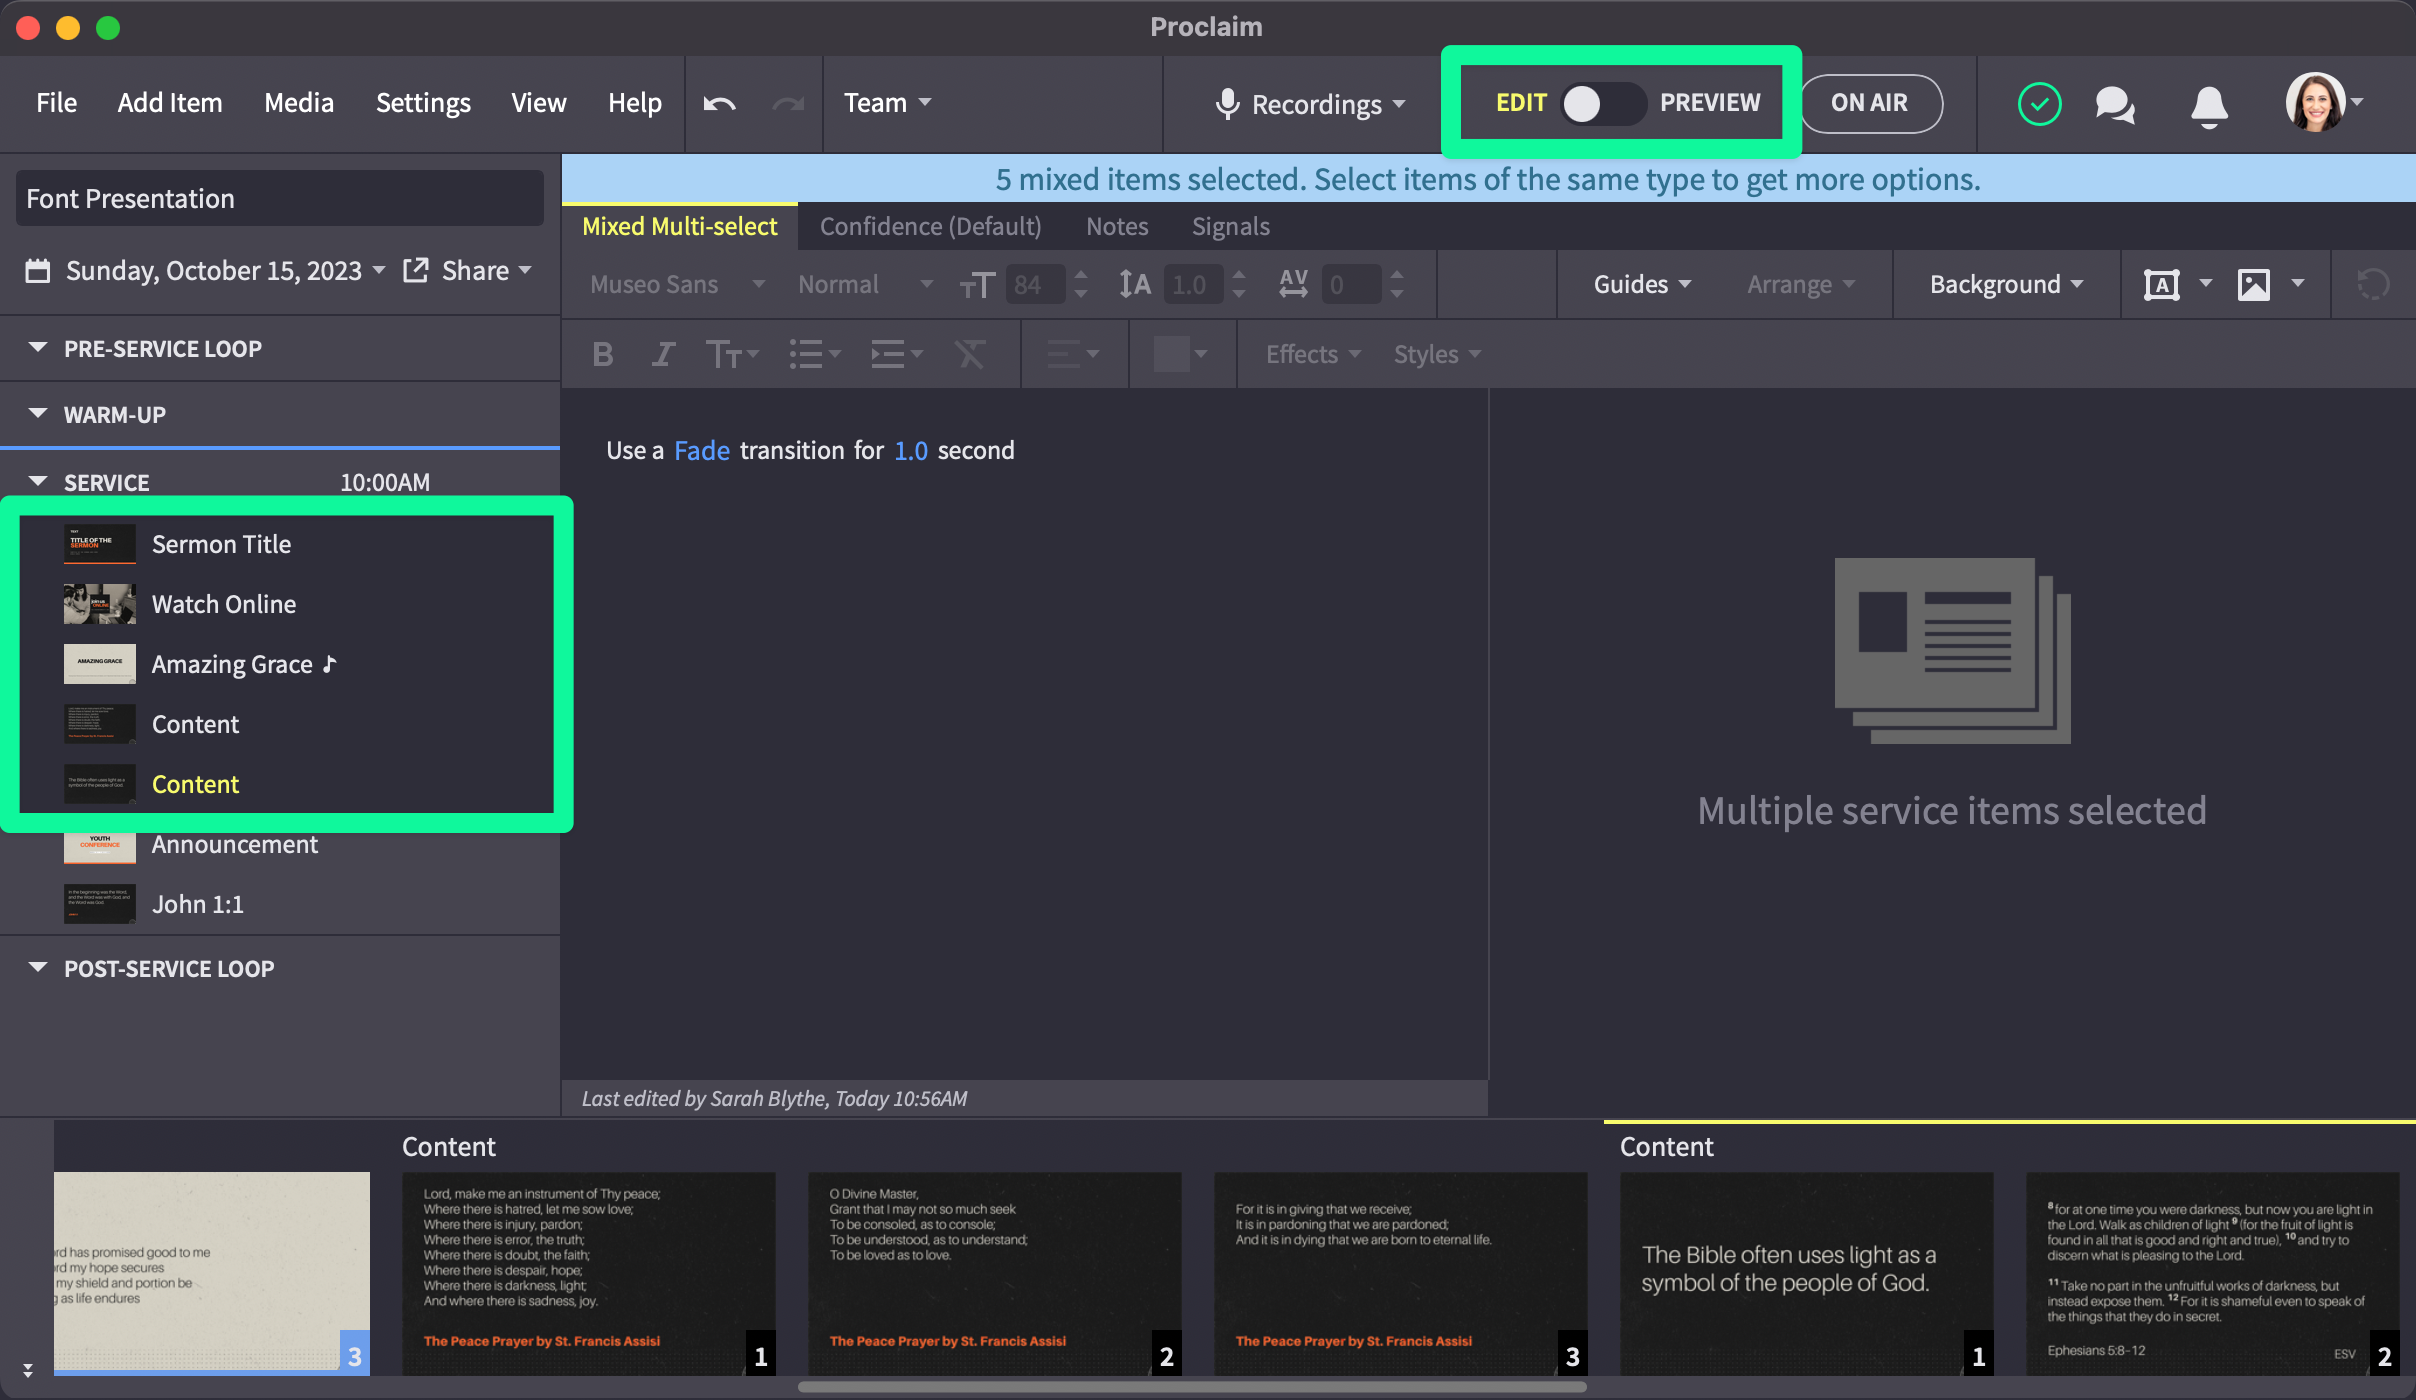Click the text color swatch
The image size is (2416, 1400).
click(x=1171, y=354)
